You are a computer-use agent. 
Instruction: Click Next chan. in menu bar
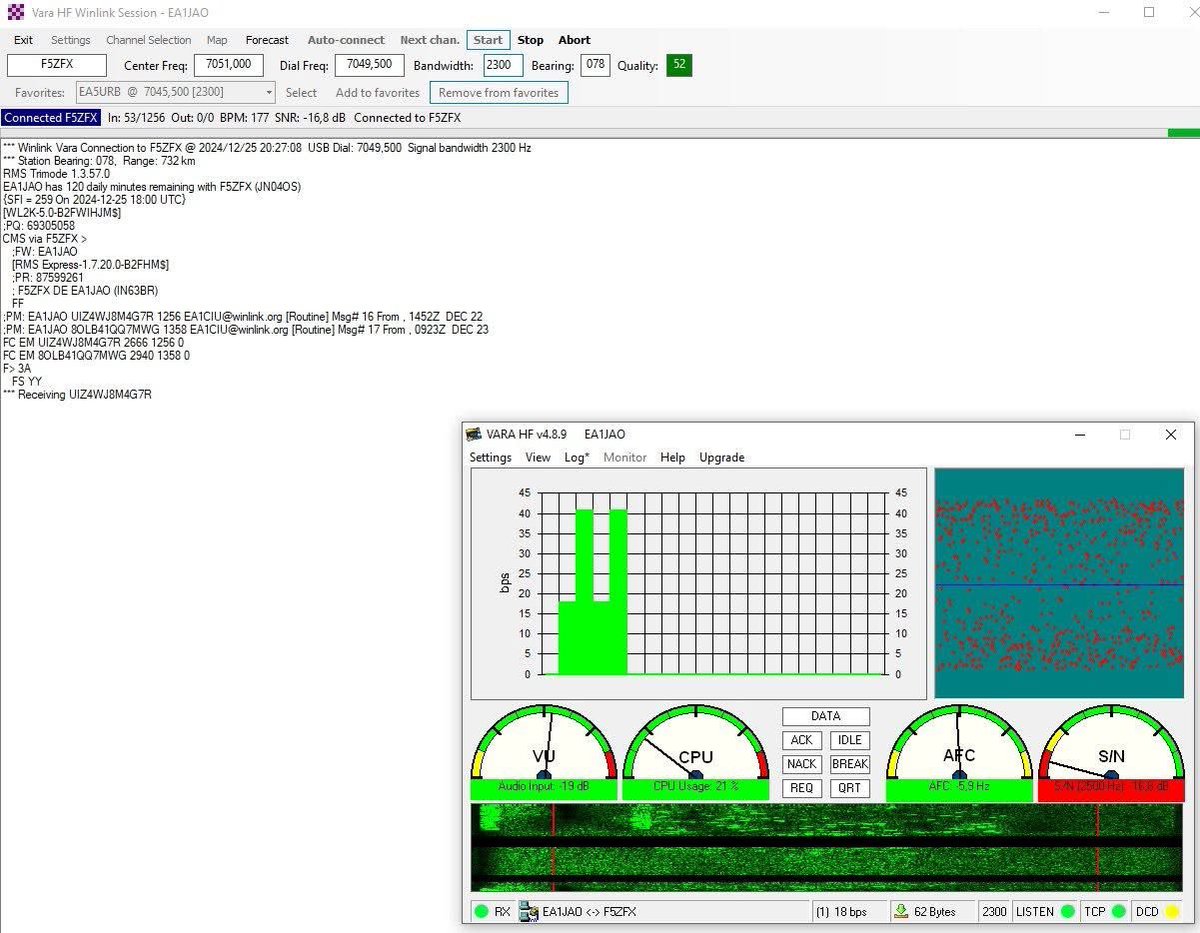(x=430, y=40)
